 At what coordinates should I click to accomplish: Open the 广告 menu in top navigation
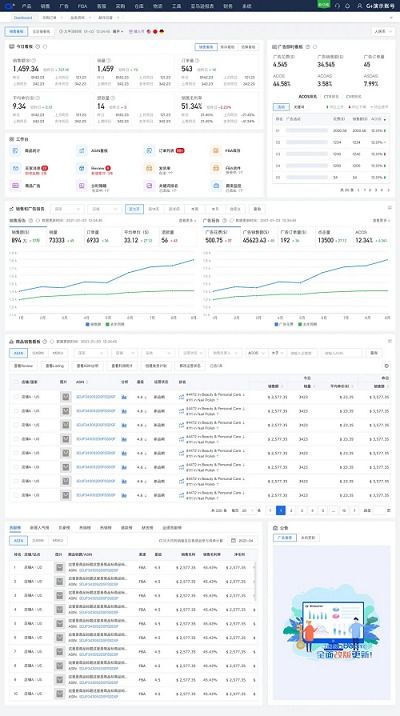pyautogui.click(x=63, y=6)
